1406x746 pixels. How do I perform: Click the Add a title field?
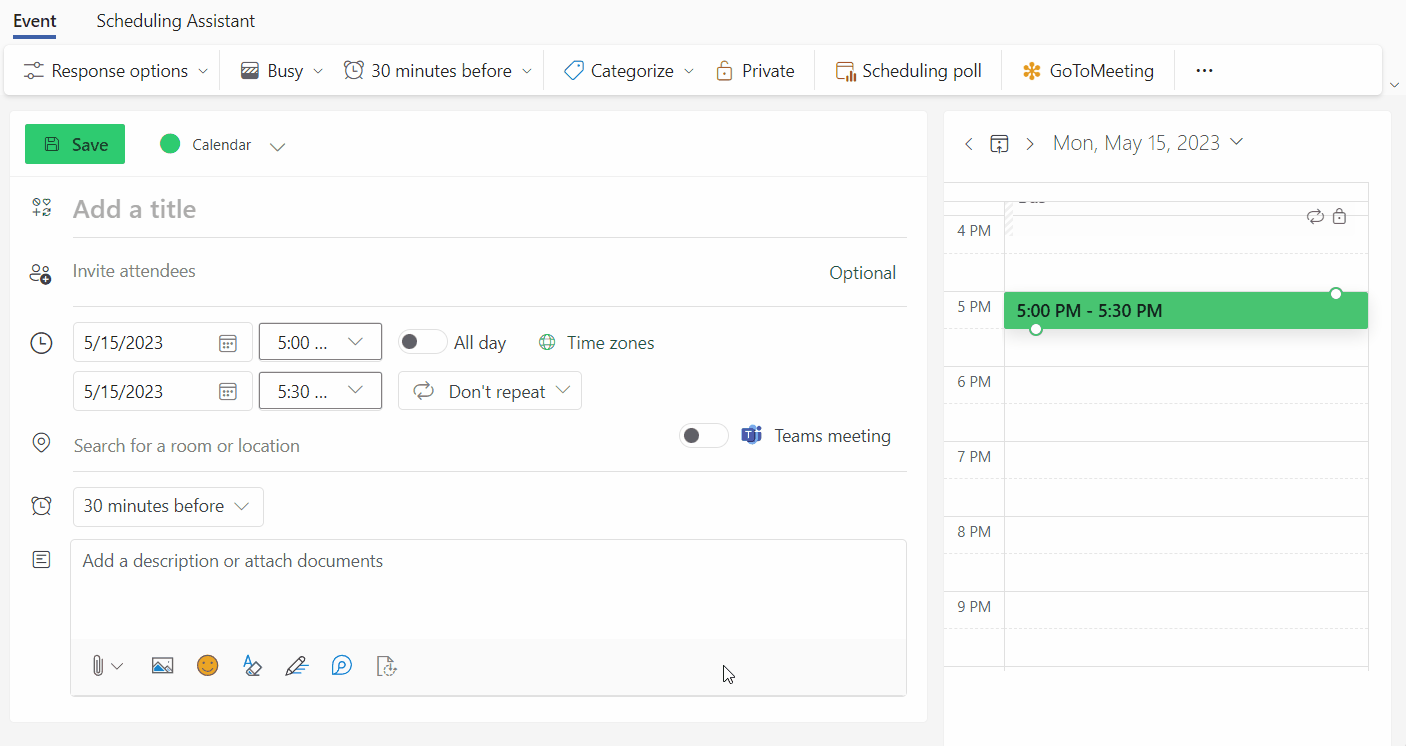300,208
